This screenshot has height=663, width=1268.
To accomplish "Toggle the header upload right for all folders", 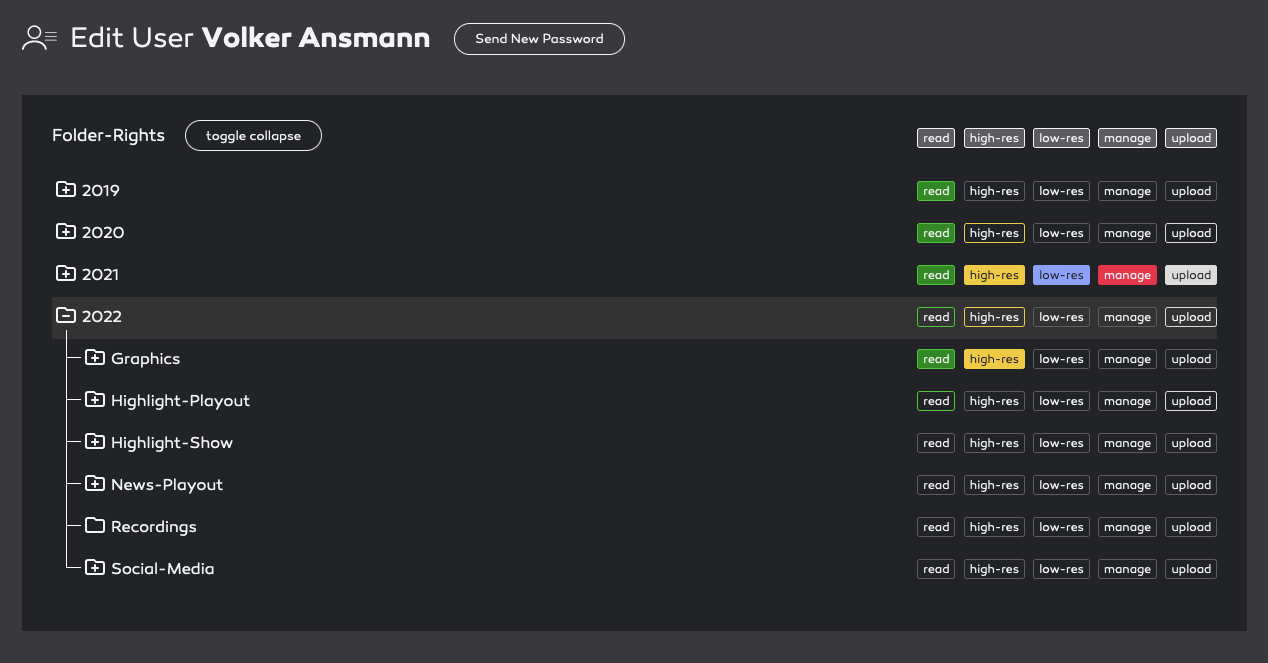I will pos(1191,138).
